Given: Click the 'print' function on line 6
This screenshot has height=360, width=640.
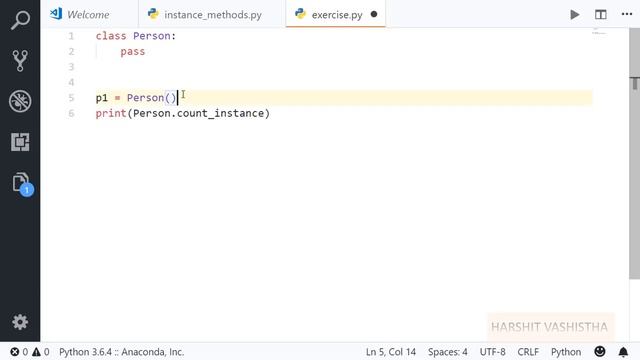Looking at the screenshot, I should [111, 113].
